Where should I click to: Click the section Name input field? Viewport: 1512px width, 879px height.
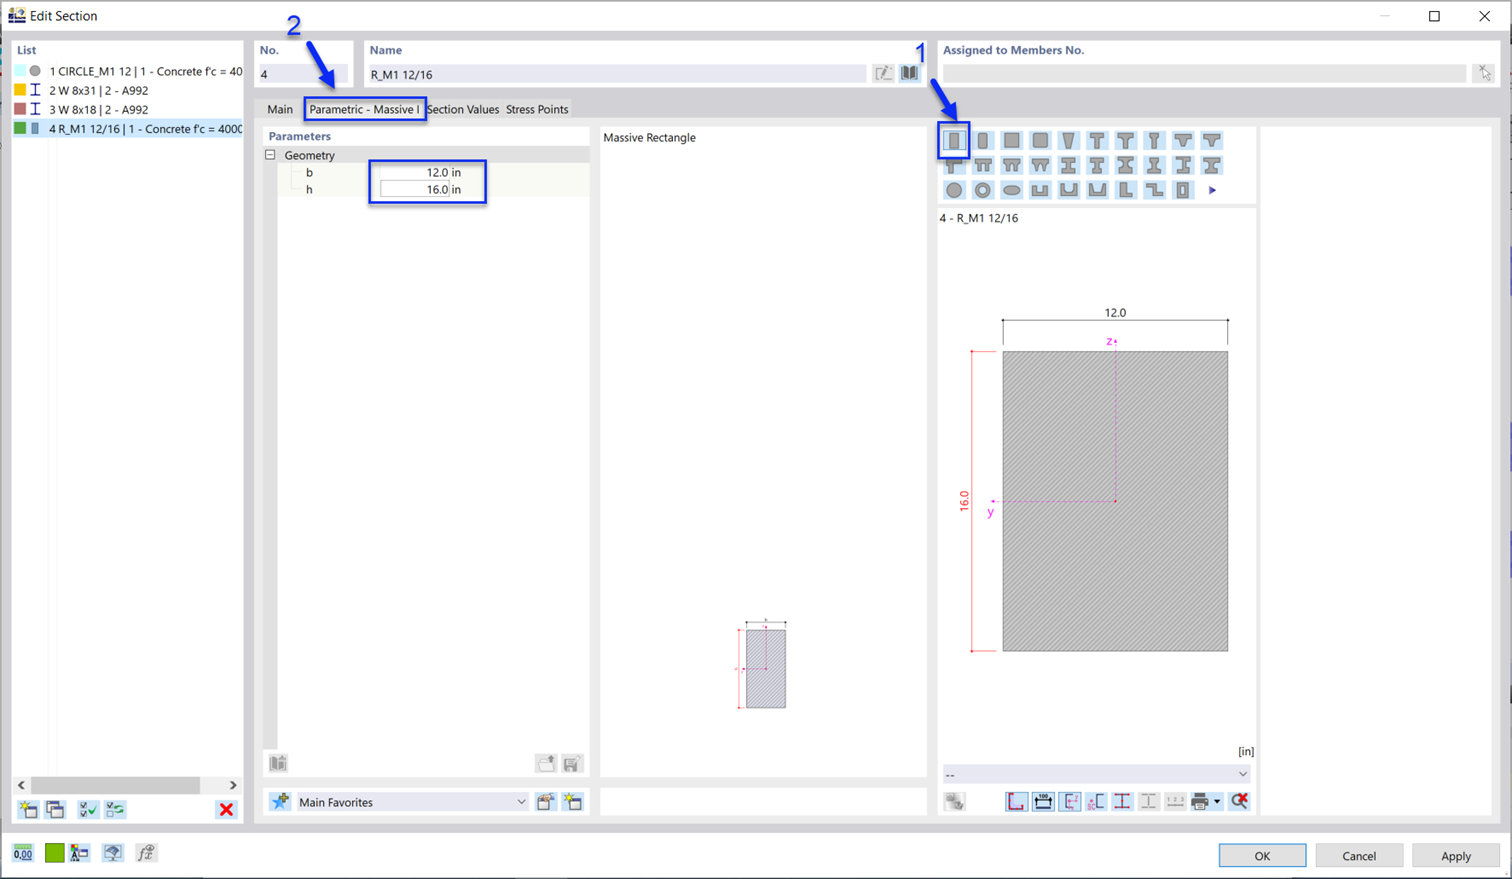616,74
